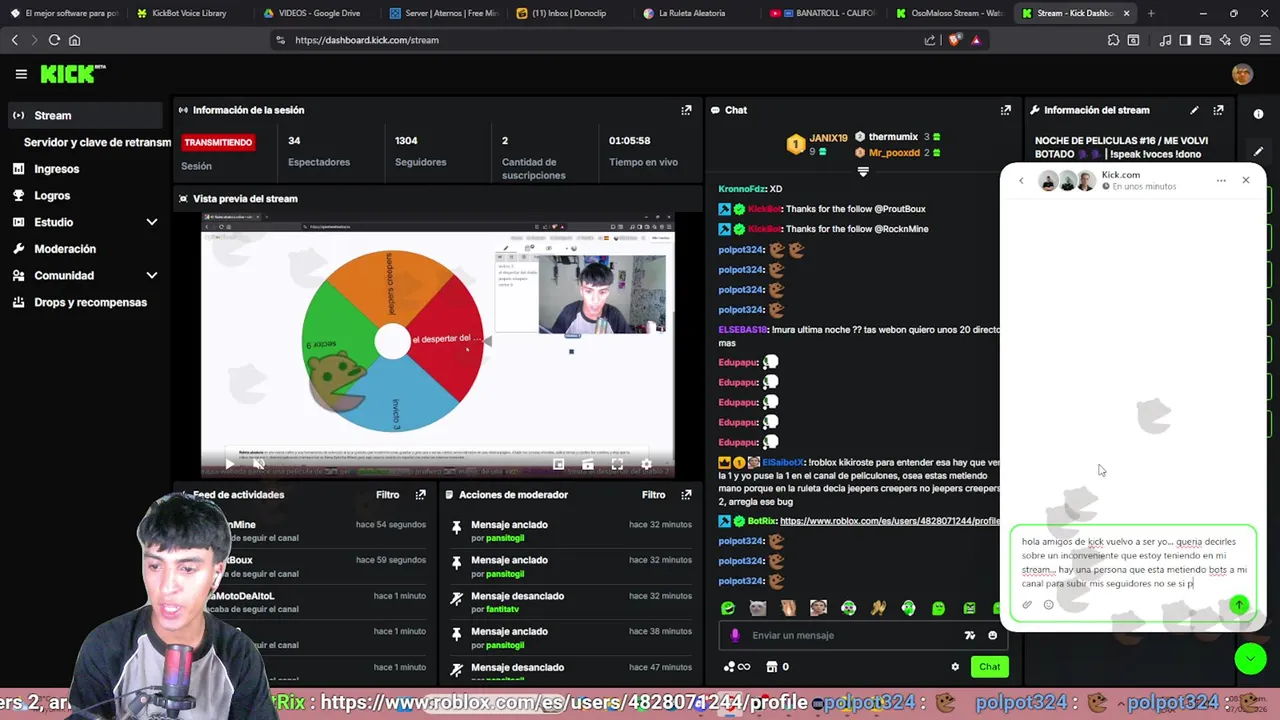Click fantitatv in Mensaje desanclado row
The width and height of the screenshot is (1280, 720).
(502, 609)
